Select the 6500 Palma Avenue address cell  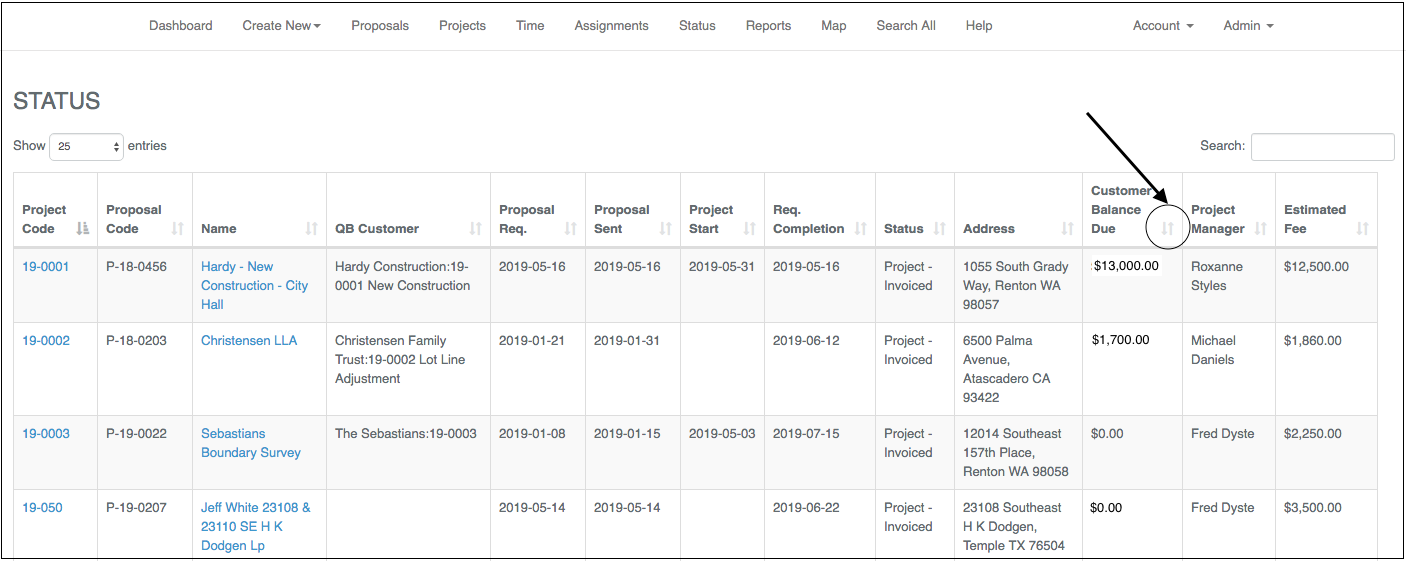[x=1018, y=369]
